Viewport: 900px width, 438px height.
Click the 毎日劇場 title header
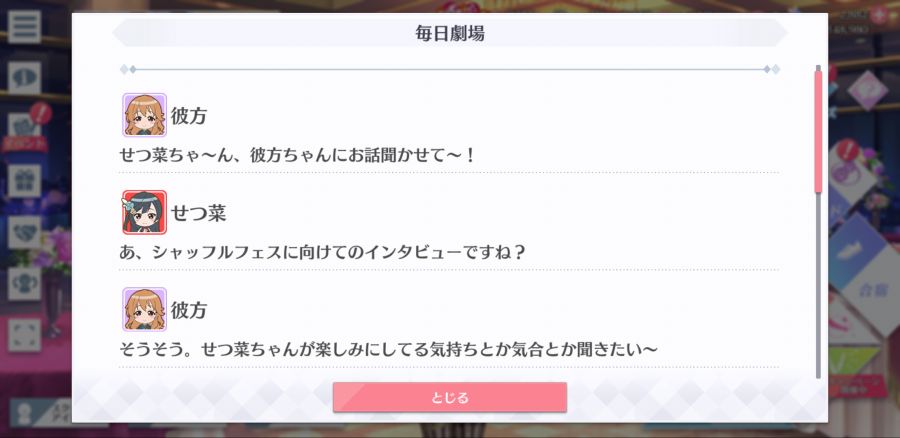click(450, 33)
